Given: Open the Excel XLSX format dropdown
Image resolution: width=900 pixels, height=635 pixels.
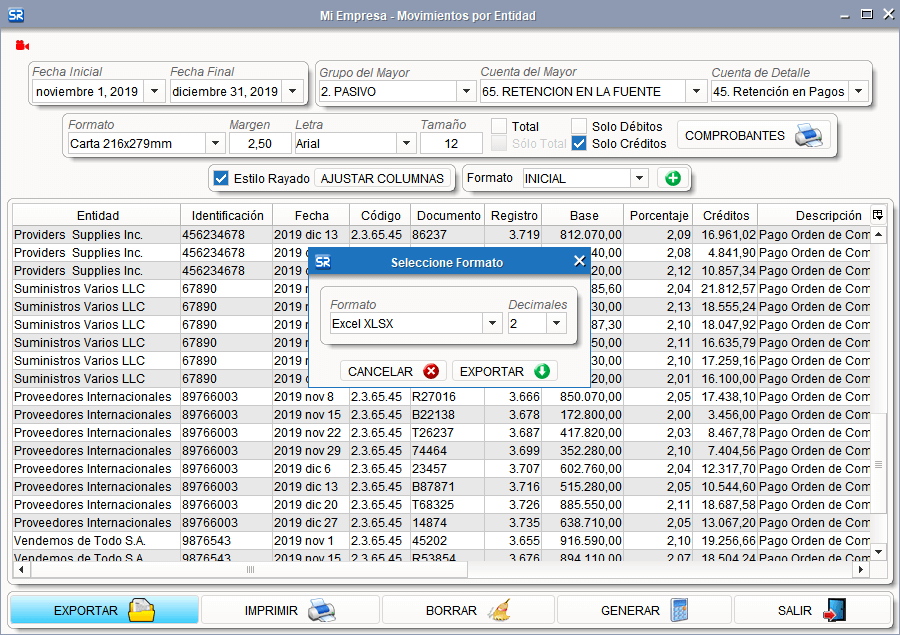Looking at the screenshot, I should pyautogui.click(x=492, y=323).
